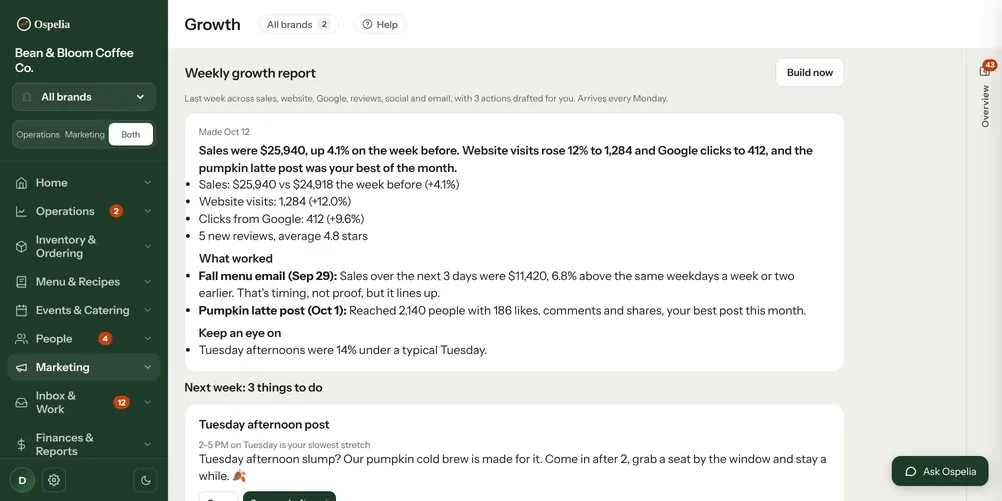Viewport: 1002px width, 501px height.
Task: Click the Growth page title
Action: coord(212,24)
